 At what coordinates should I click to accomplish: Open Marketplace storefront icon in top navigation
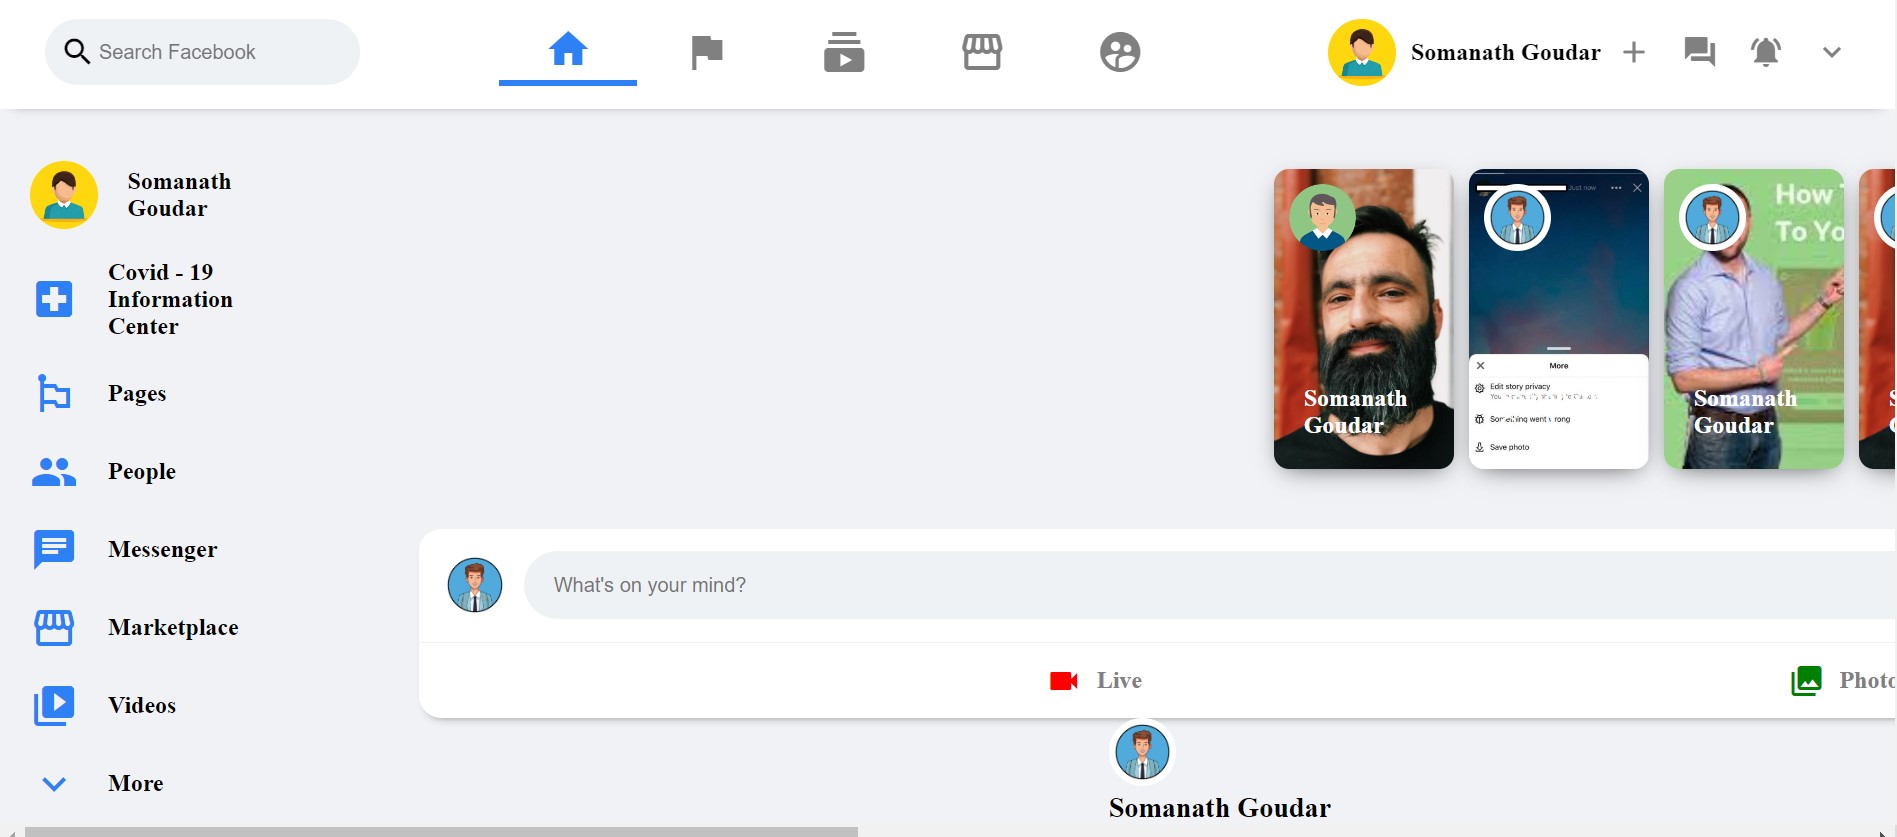(x=981, y=52)
